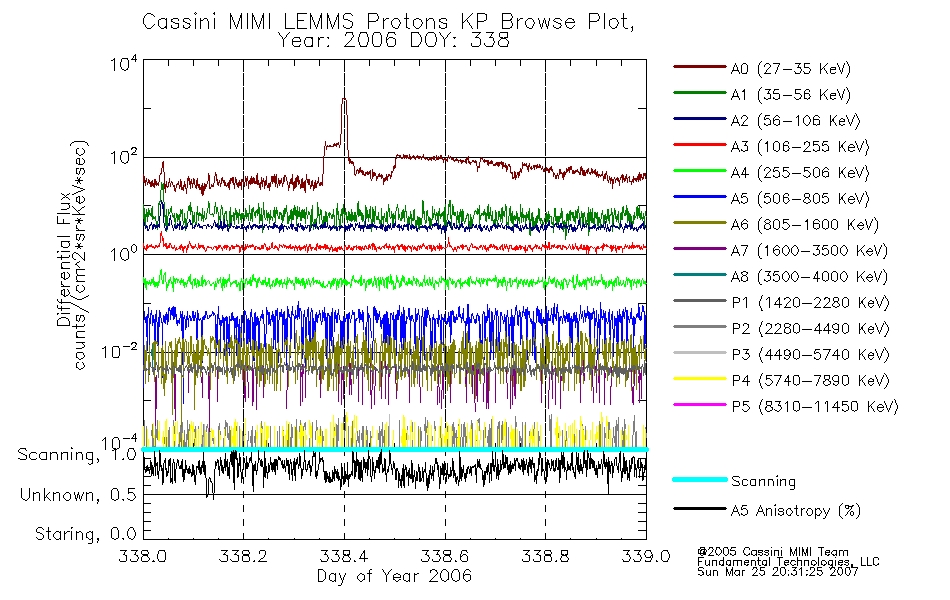This screenshot has width=950, height=600.
Task: Click the black A5 Anisotropy legend line
Action: [x=700, y=508]
